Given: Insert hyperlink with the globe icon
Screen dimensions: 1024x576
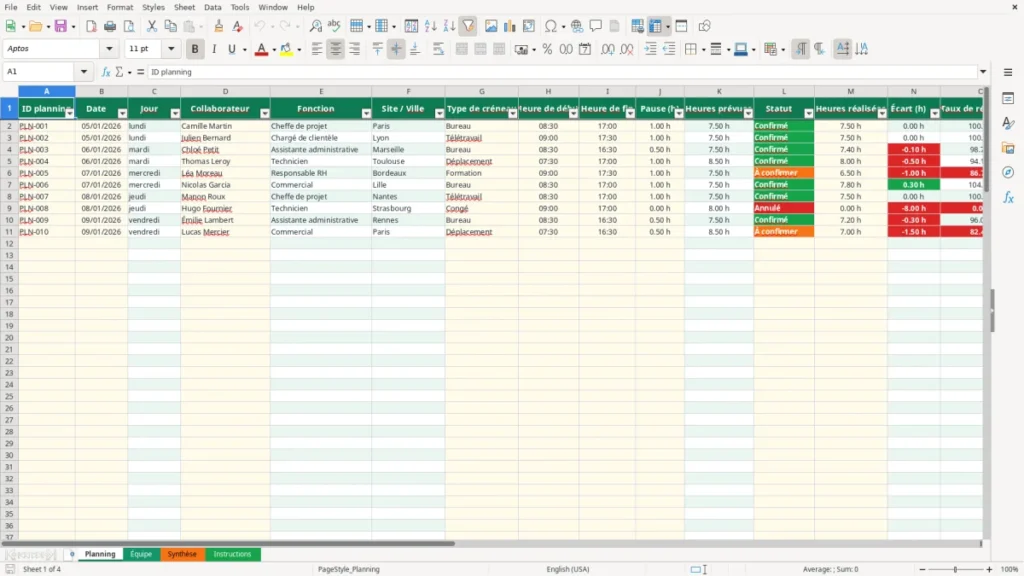Looking at the screenshot, I should click(577, 26).
